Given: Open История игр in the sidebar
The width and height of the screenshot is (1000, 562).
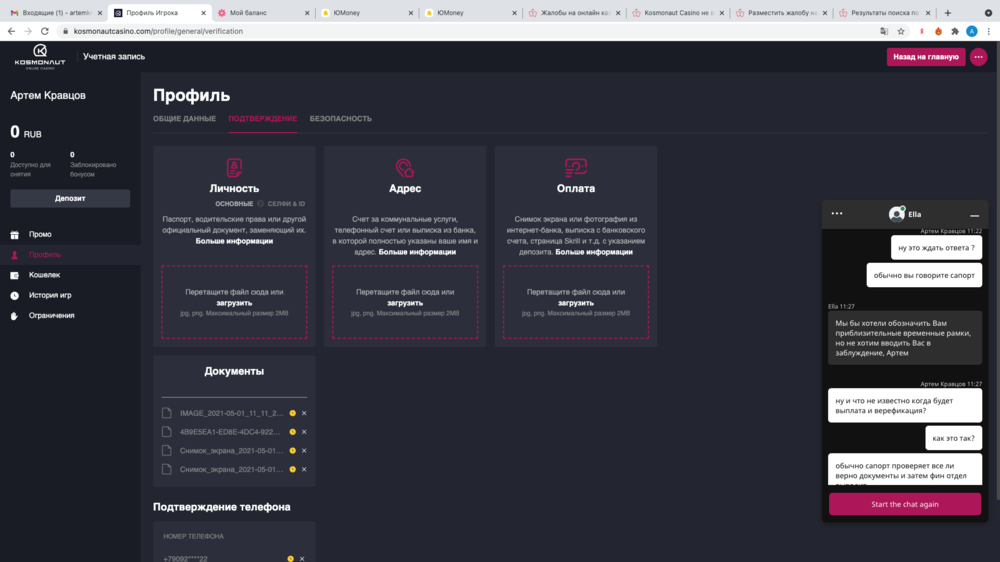Looking at the screenshot, I should (x=50, y=295).
